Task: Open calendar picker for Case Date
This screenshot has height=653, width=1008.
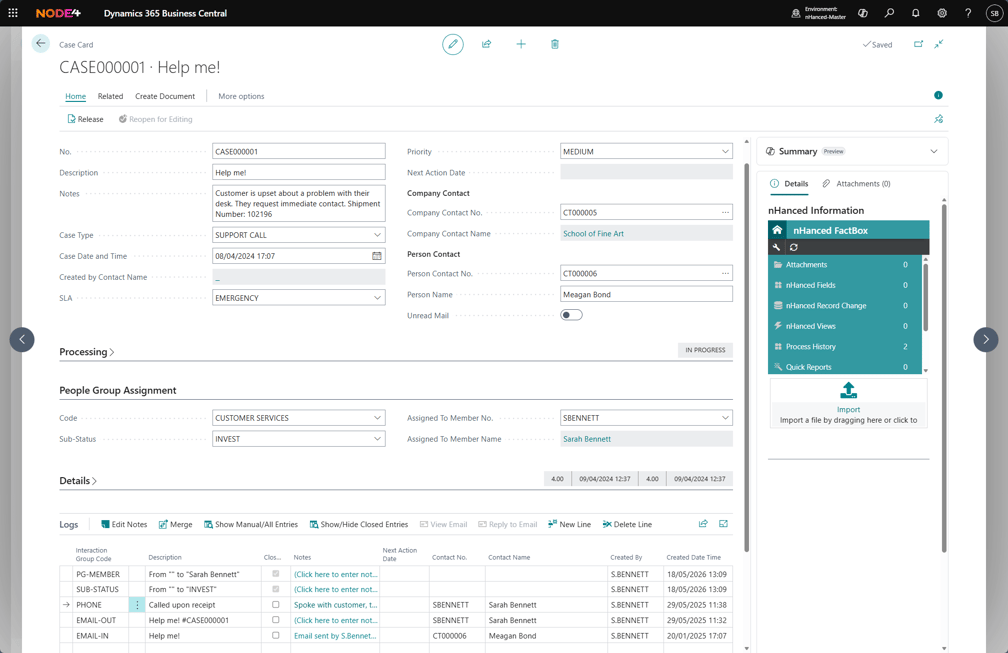Action: [x=377, y=256]
